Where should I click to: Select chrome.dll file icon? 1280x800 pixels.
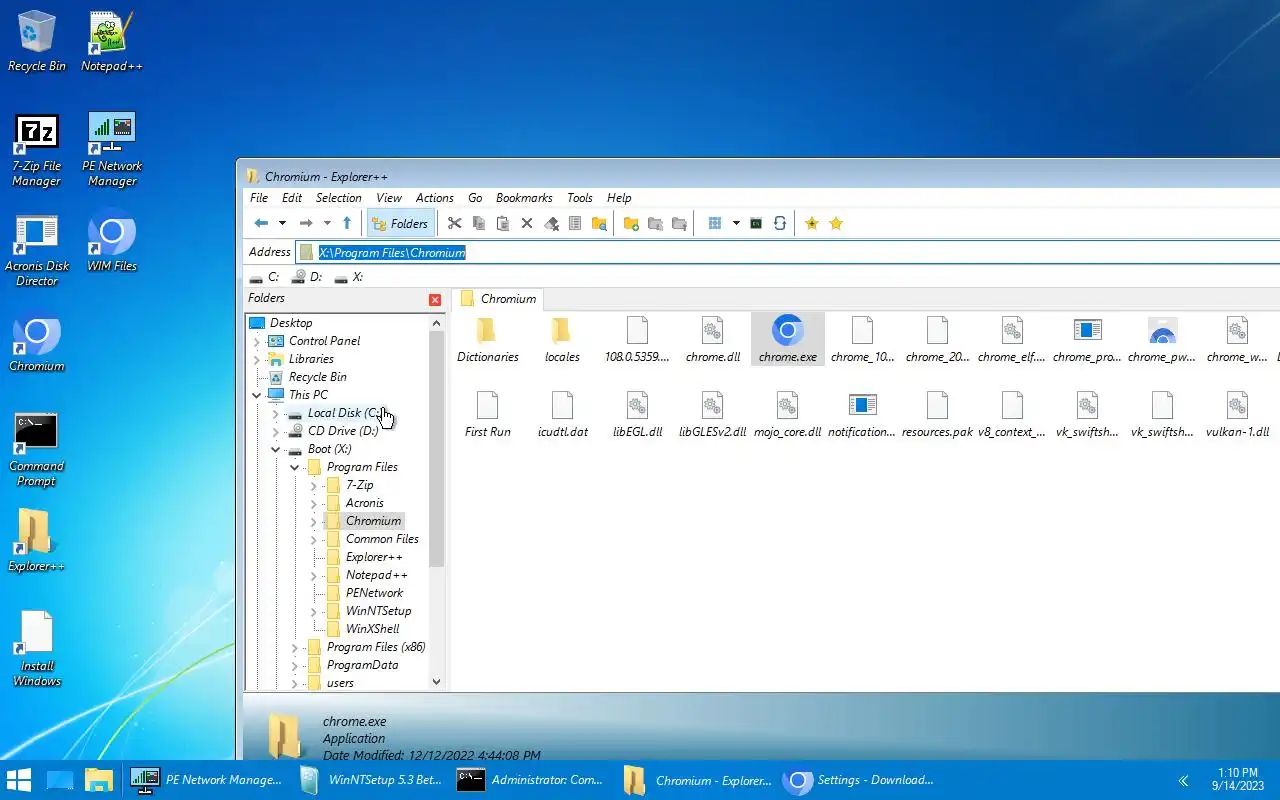713,339
